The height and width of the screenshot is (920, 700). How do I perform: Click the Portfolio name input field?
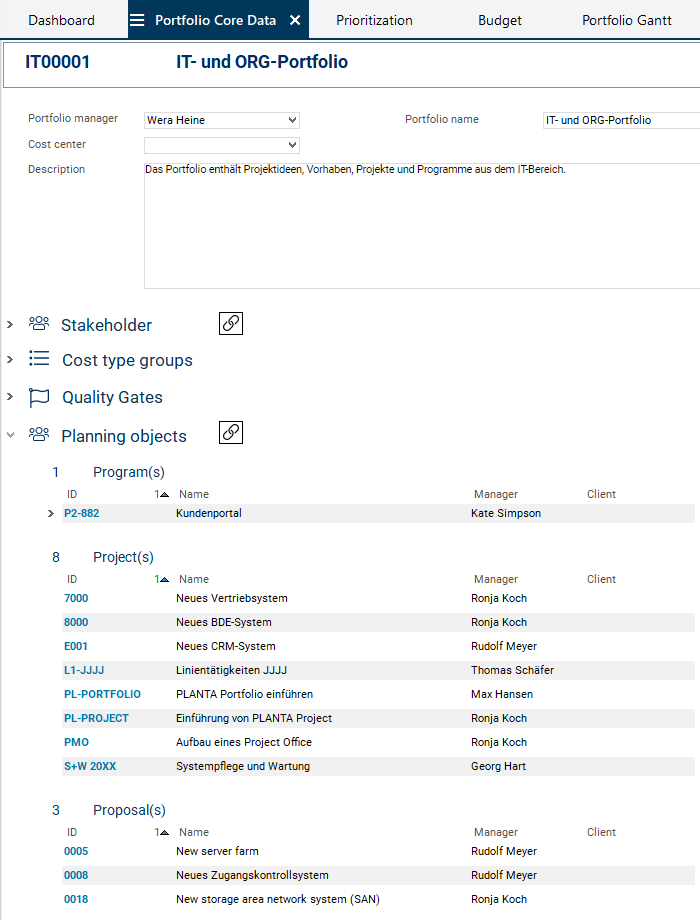click(x=620, y=120)
